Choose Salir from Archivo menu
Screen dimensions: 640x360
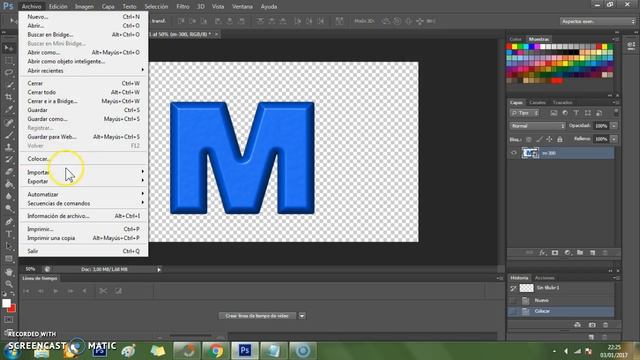[83, 251]
